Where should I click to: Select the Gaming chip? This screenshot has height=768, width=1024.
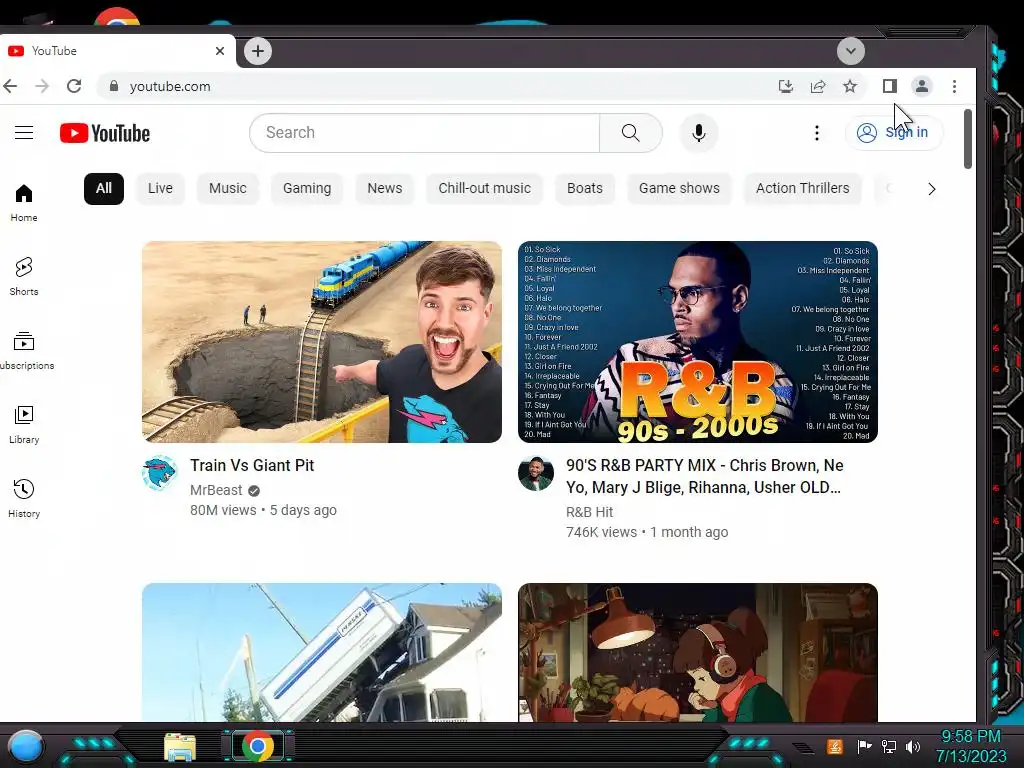point(307,189)
